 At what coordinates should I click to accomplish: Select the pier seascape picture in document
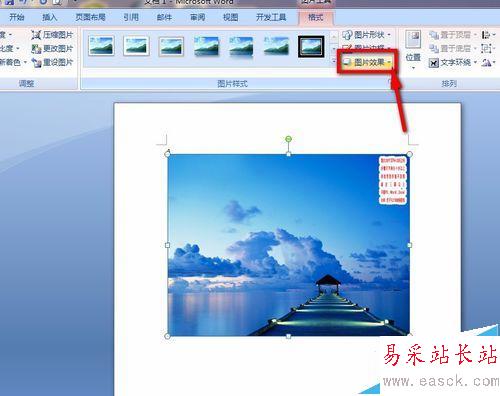[289, 245]
